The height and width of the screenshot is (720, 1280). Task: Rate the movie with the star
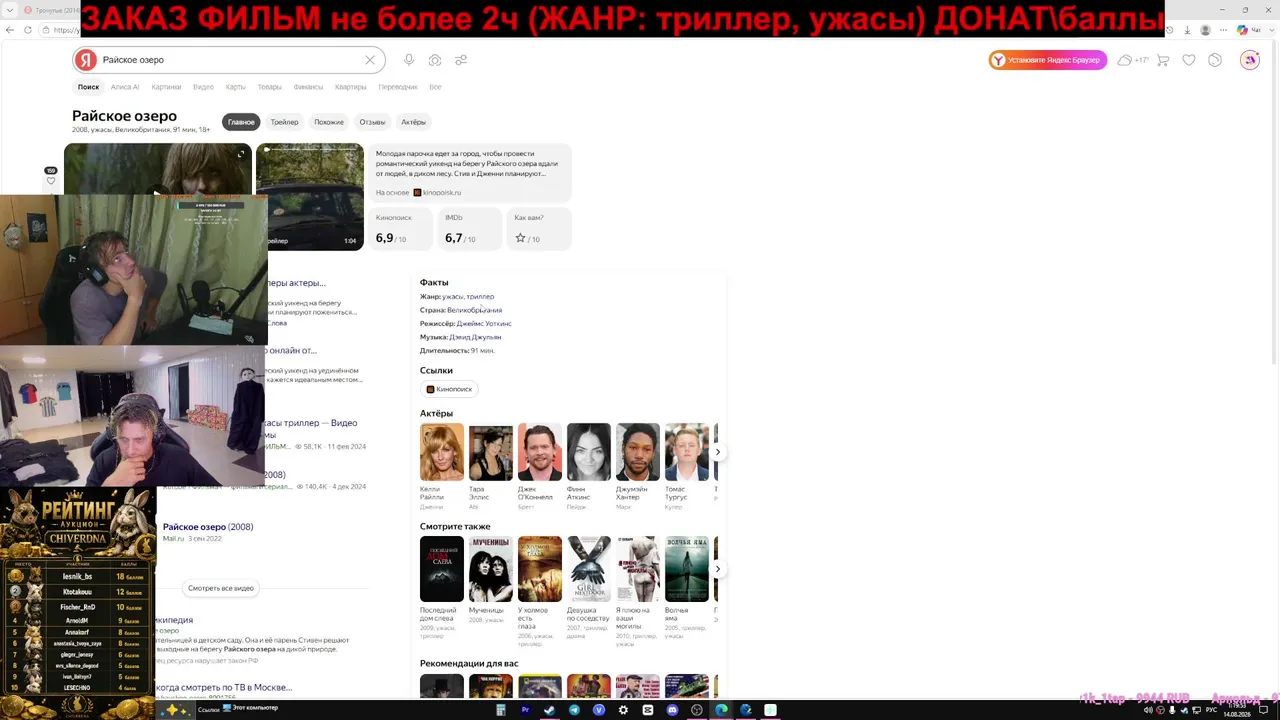(x=520, y=238)
